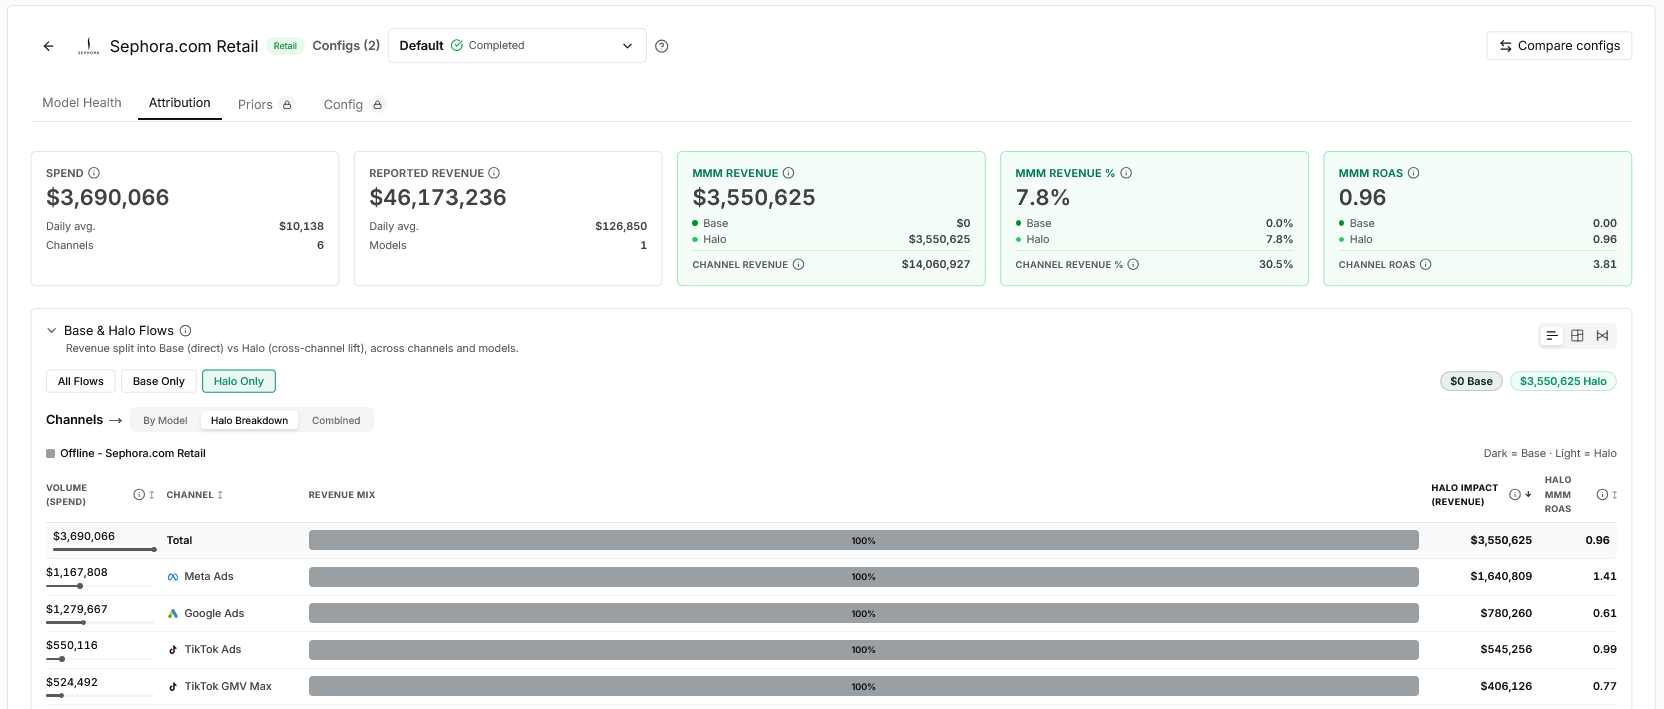Click the Google Ads 100% revenue bar
This screenshot has width=1664, height=709.
[x=863, y=614]
